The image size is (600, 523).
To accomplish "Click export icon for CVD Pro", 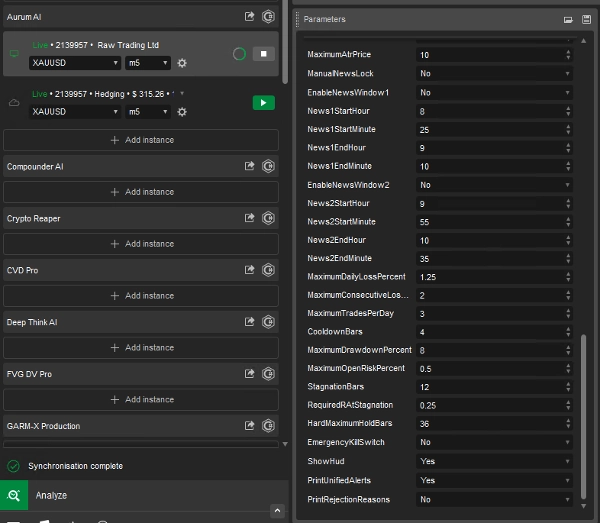I will click(249, 270).
